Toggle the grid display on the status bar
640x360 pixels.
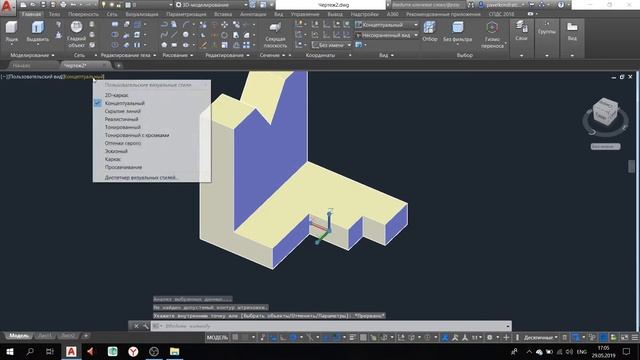click(x=235, y=337)
